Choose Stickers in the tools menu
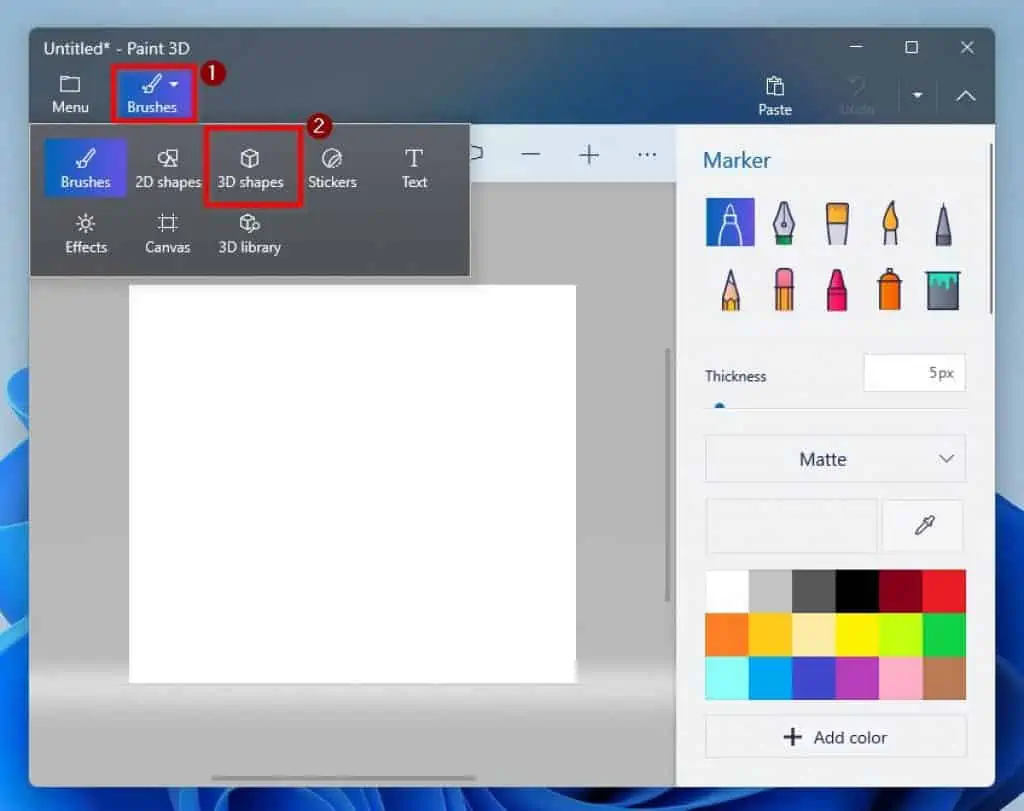This screenshot has width=1024, height=811. (332, 168)
